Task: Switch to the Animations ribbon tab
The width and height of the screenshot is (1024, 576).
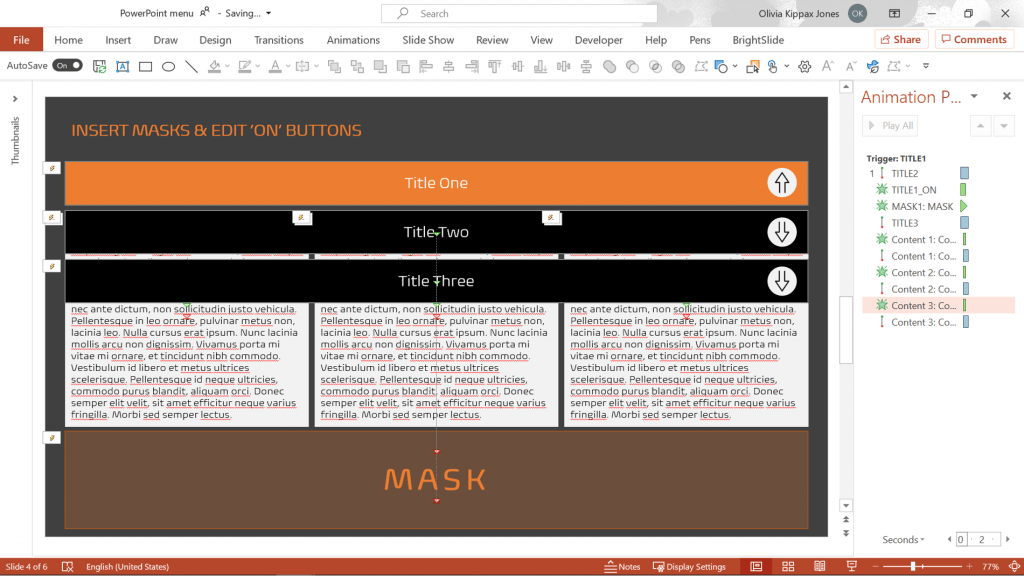Action: [x=353, y=40]
